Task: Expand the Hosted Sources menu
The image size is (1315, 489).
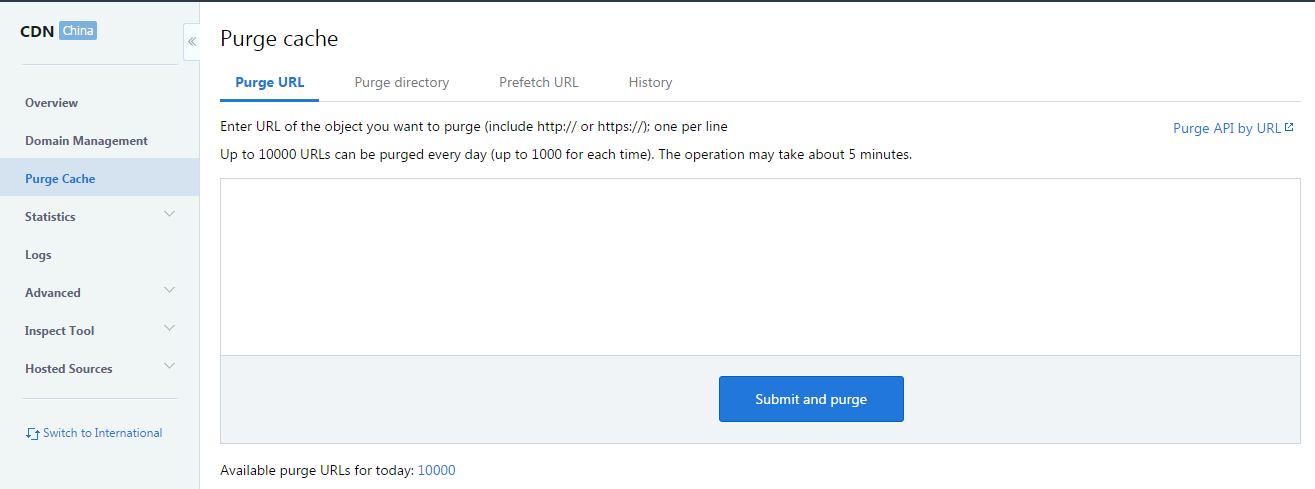Action: point(99,369)
